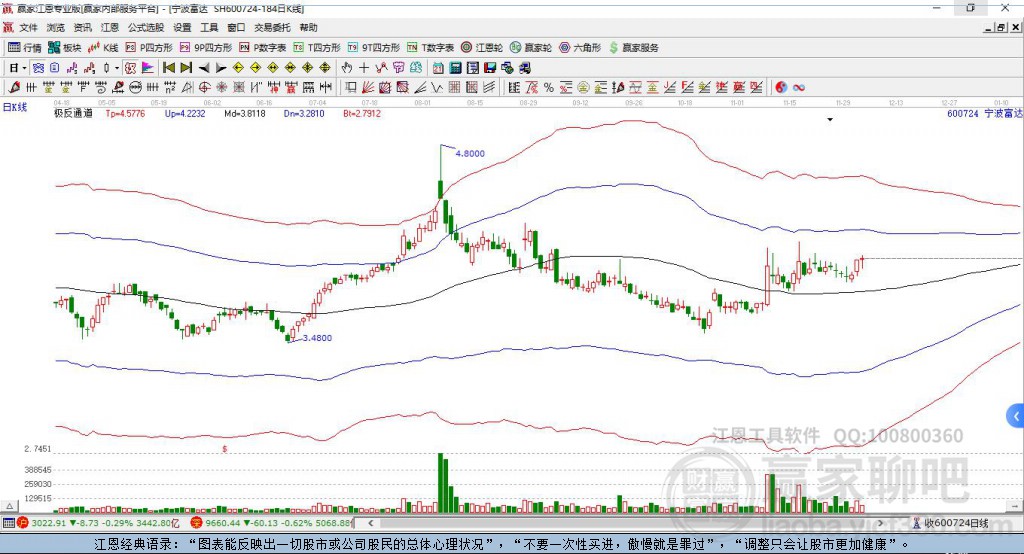
Task: Open the 板块 sector view
Action: 64,48
